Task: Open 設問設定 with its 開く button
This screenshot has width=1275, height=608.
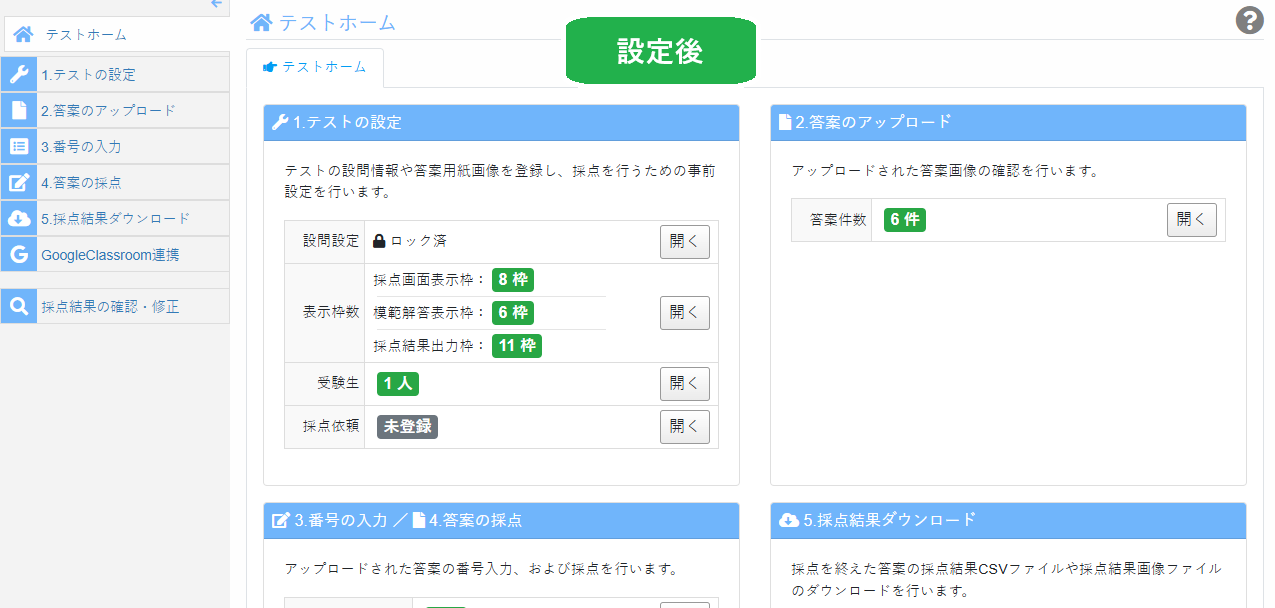Action: [x=684, y=242]
